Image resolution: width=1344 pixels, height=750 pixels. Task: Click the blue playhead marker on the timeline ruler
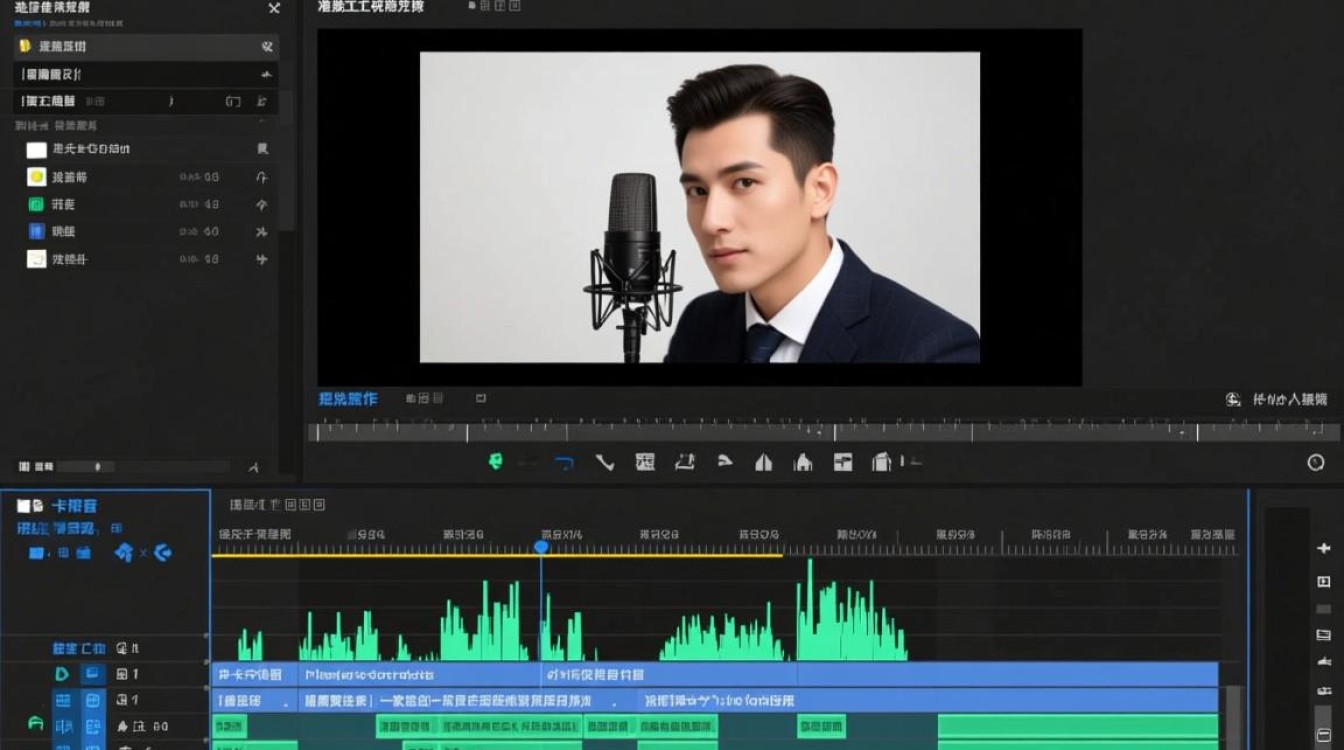[x=541, y=547]
